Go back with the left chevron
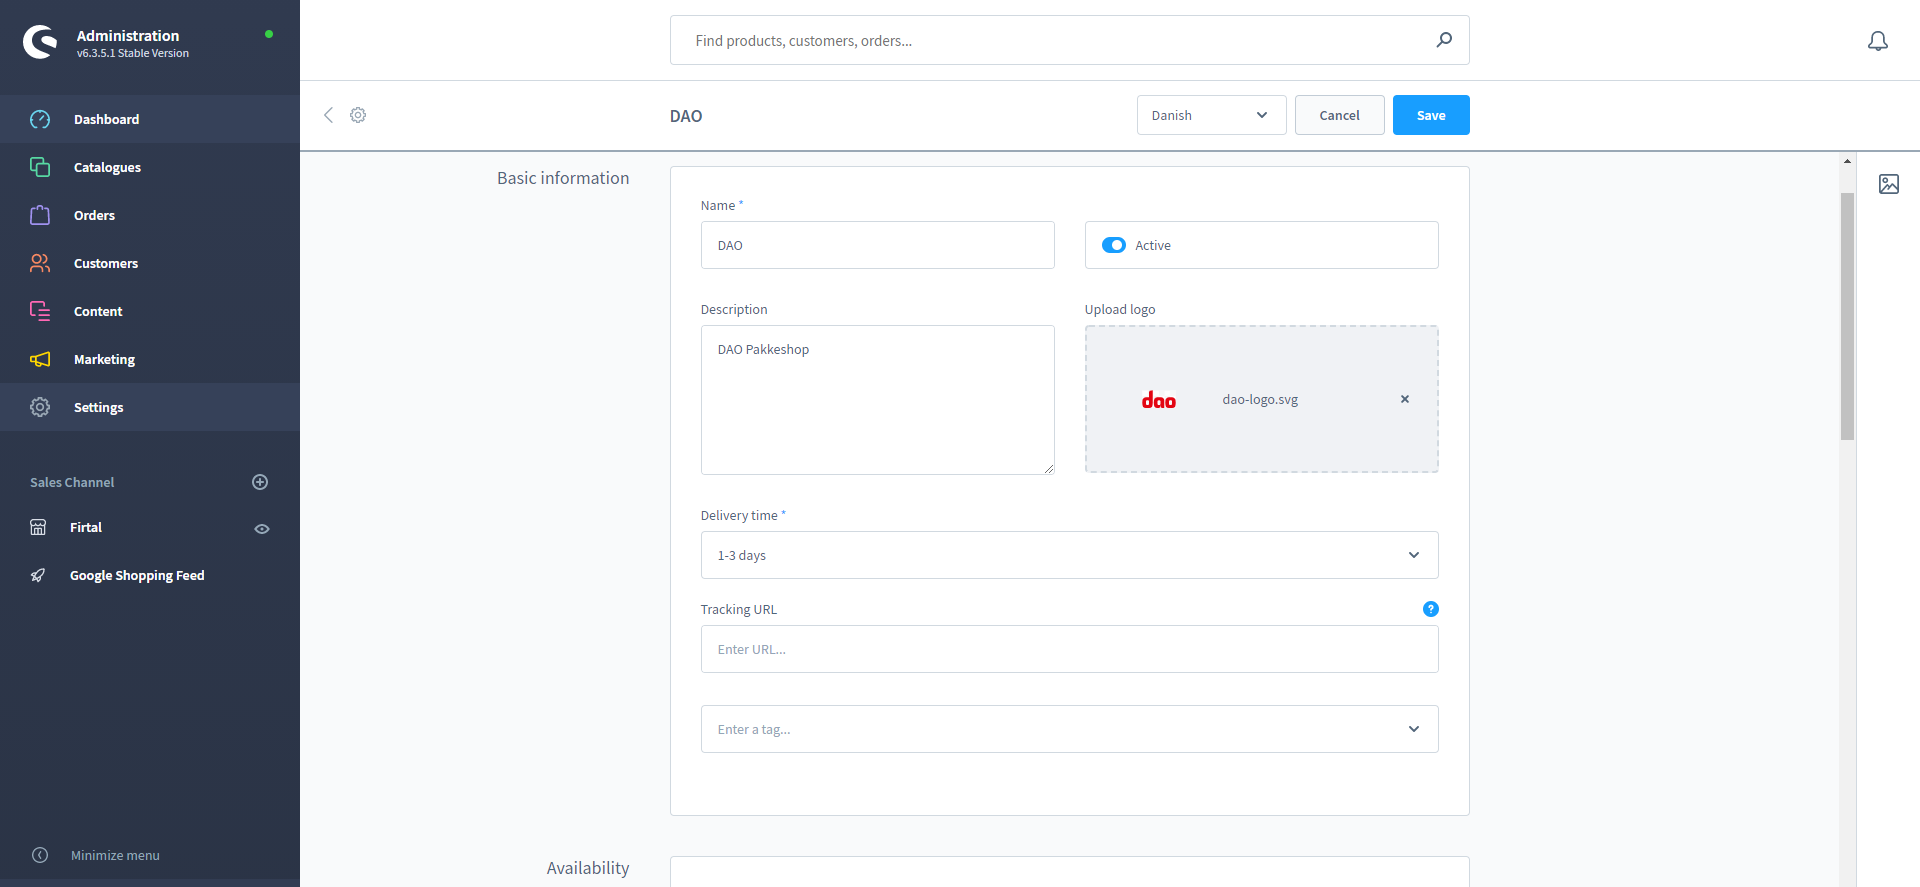 (328, 115)
